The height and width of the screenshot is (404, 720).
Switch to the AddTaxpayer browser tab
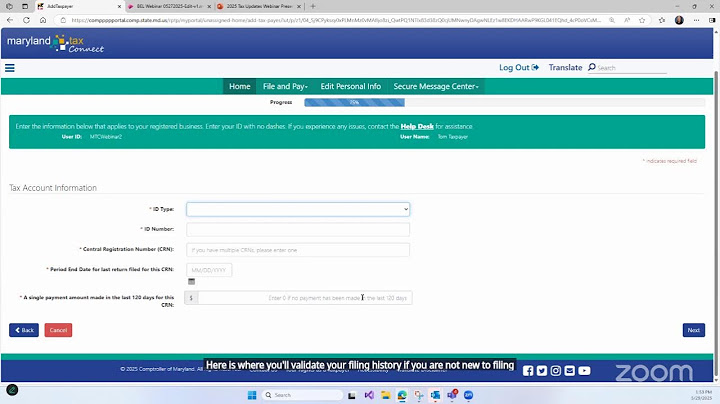pyautogui.click(x=78, y=6)
